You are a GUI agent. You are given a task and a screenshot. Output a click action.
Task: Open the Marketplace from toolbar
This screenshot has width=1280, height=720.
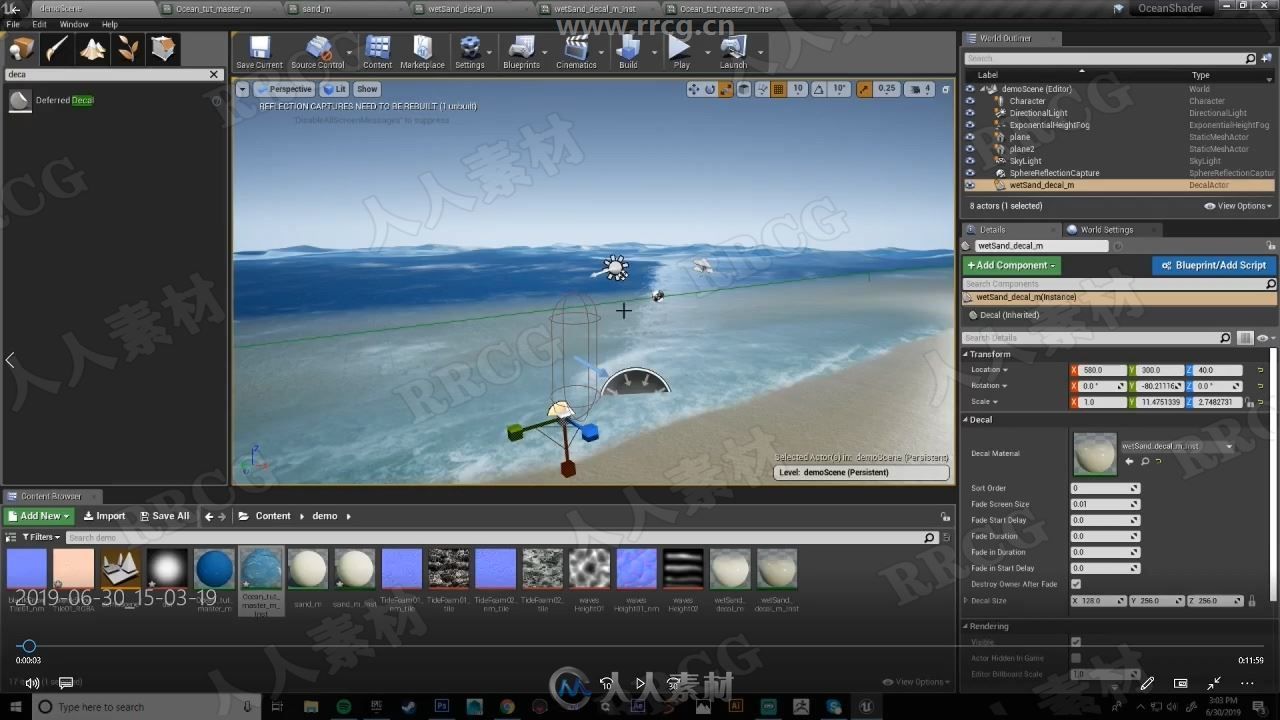(422, 52)
